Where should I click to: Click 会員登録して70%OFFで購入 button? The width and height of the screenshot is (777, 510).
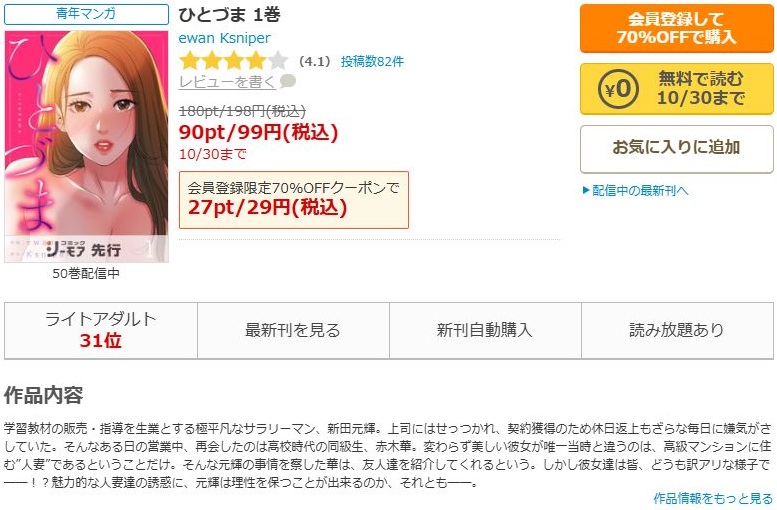coord(676,28)
